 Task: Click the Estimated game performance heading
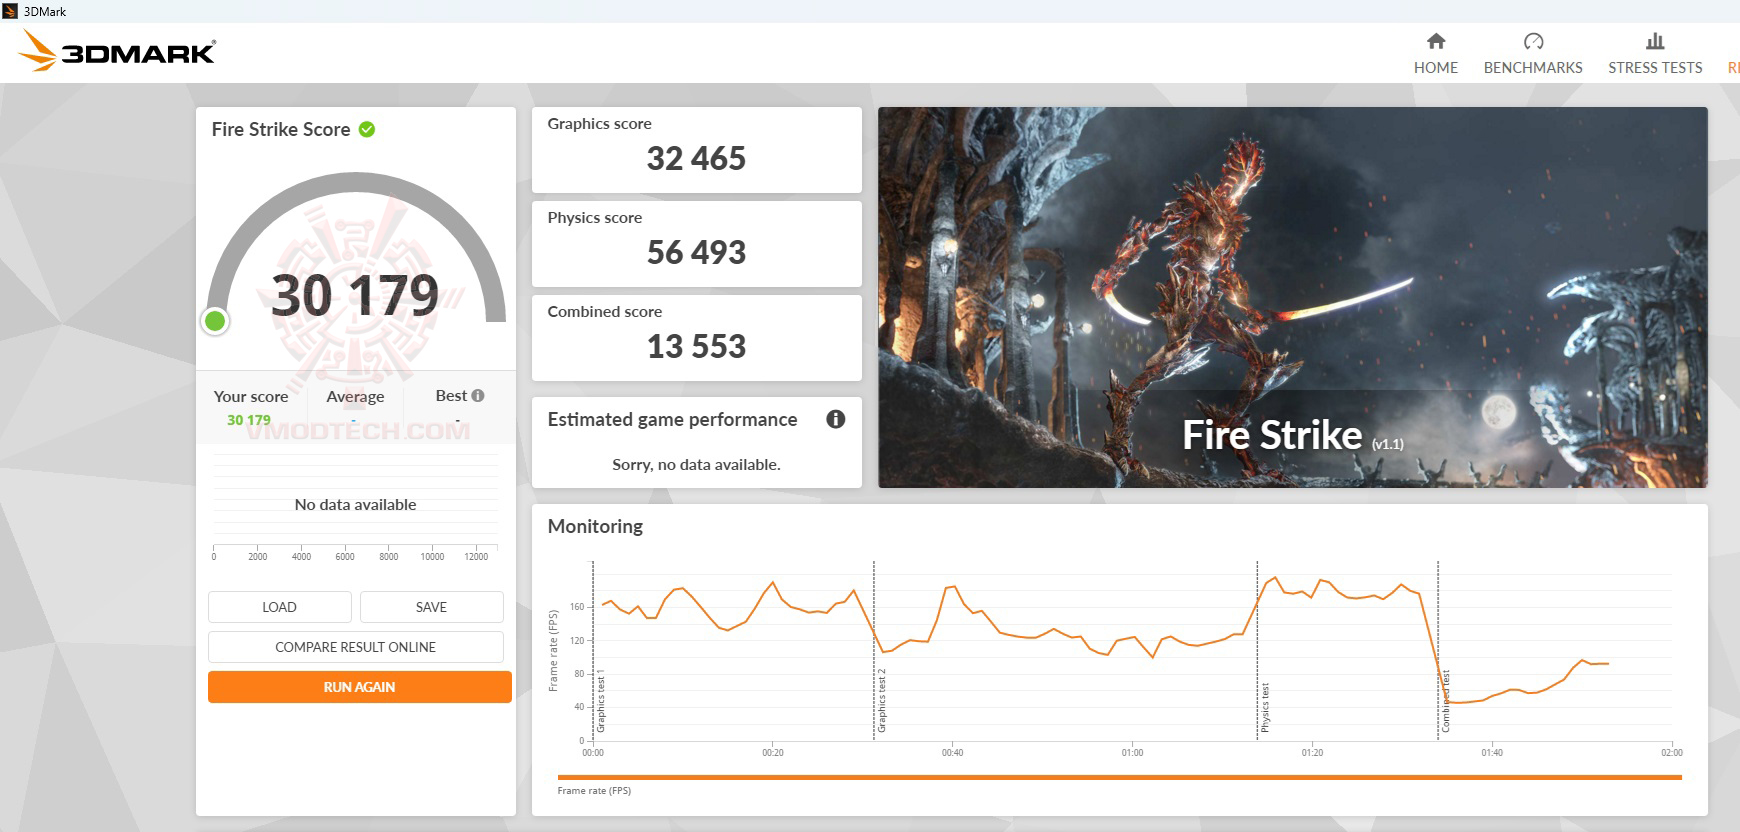point(672,419)
